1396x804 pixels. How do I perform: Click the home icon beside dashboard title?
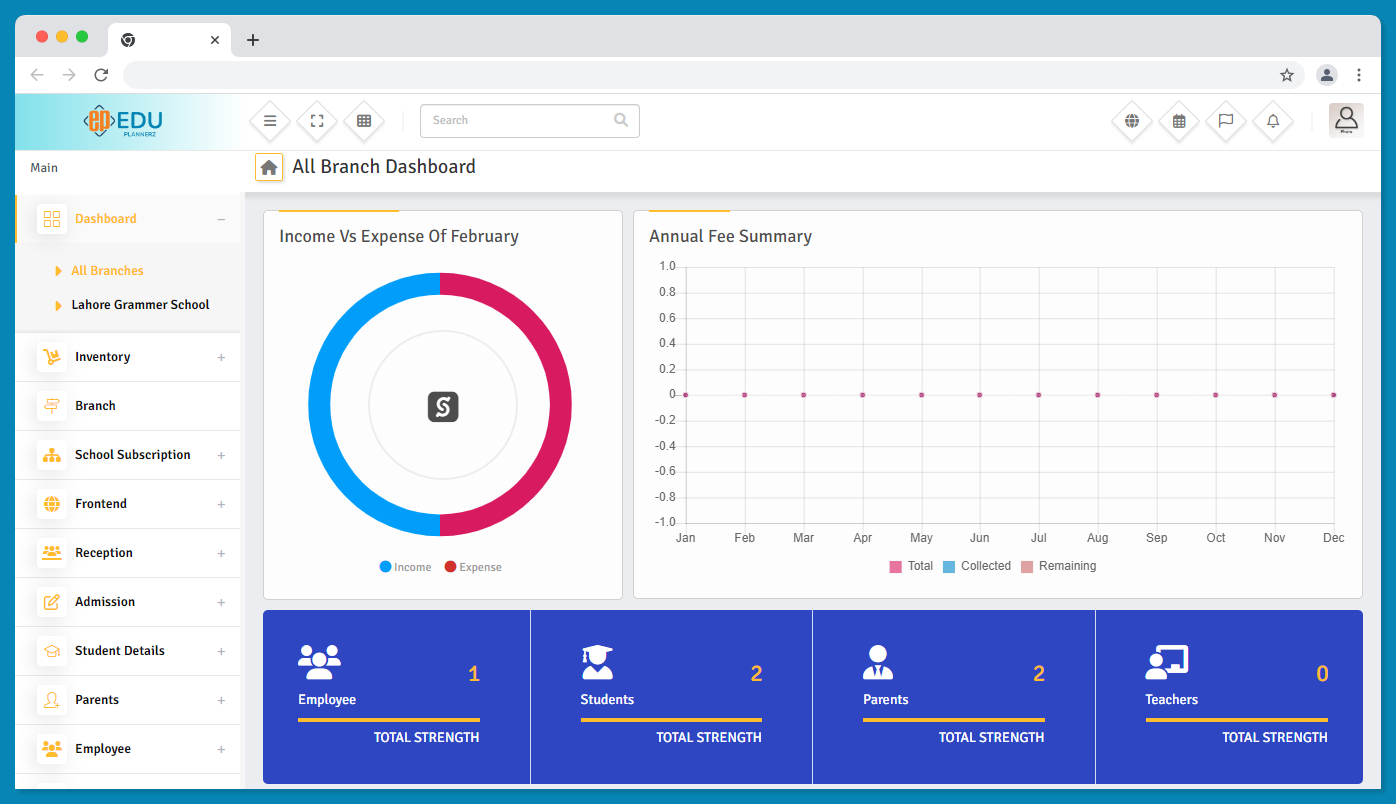click(269, 168)
